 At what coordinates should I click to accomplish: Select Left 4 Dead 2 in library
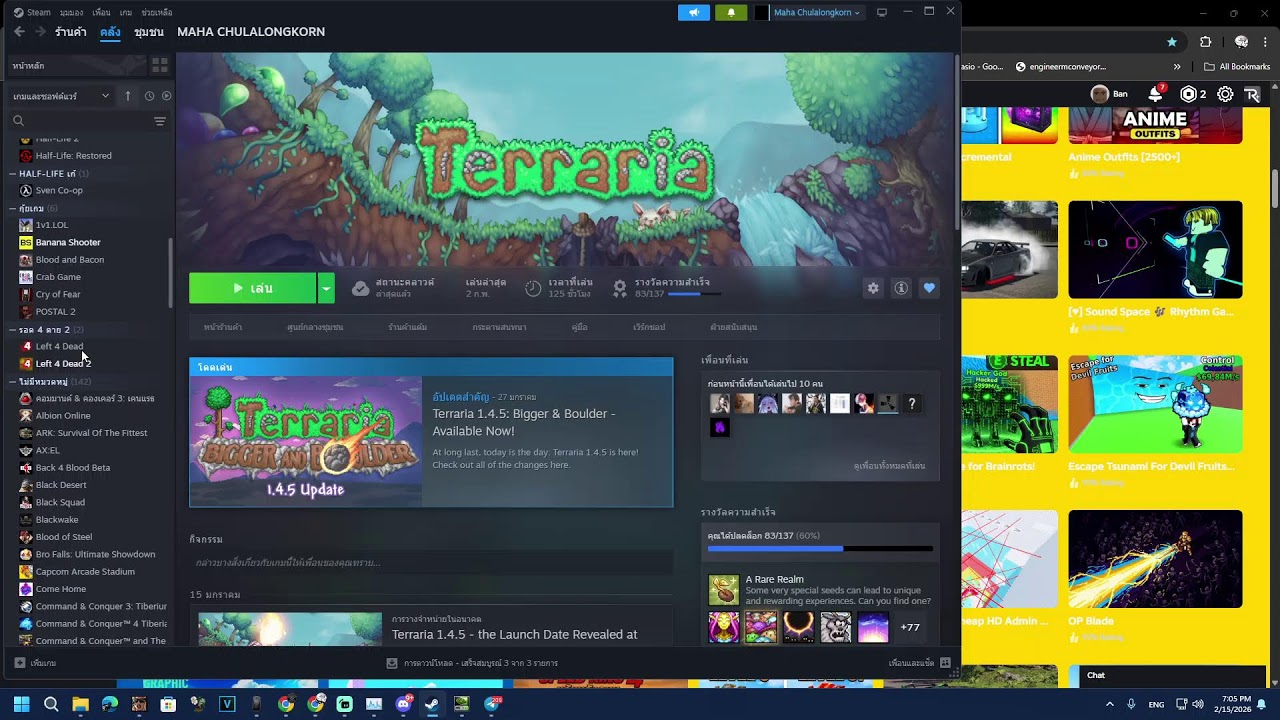[63, 363]
